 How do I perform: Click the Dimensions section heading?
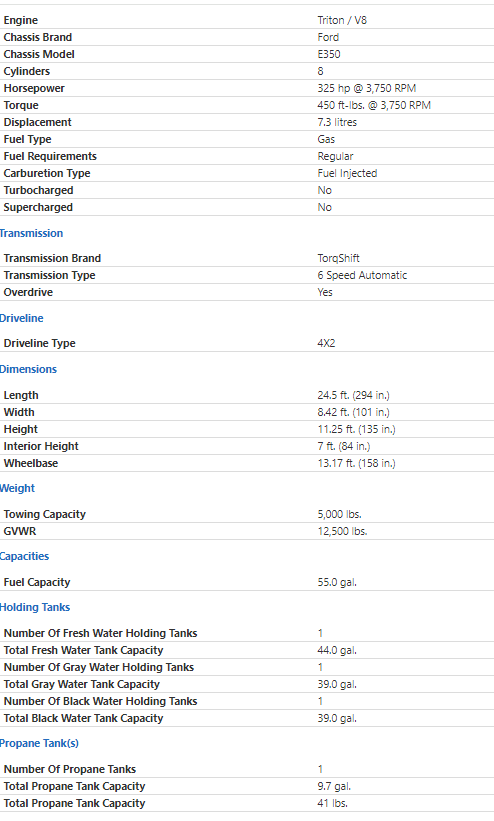tap(28, 369)
